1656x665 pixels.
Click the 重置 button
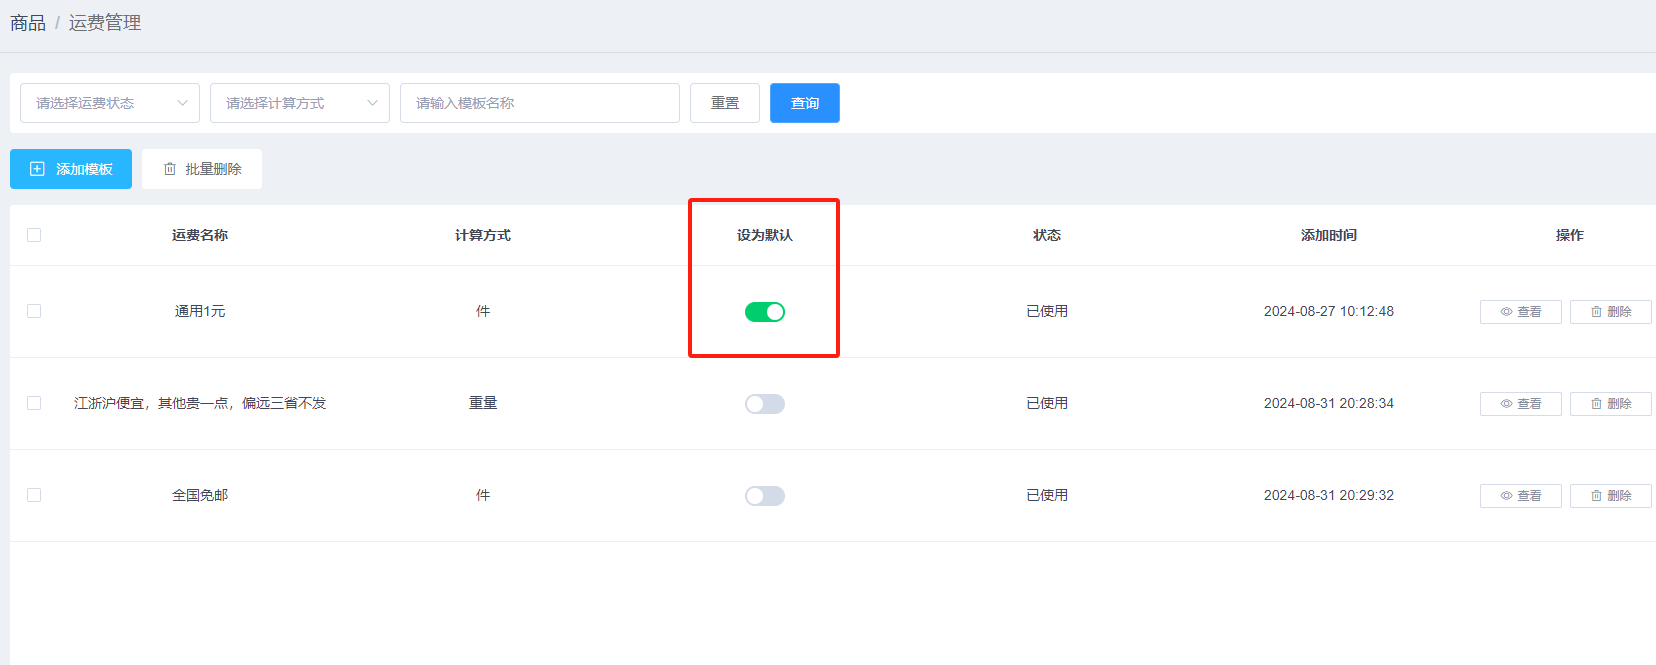click(x=725, y=103)
